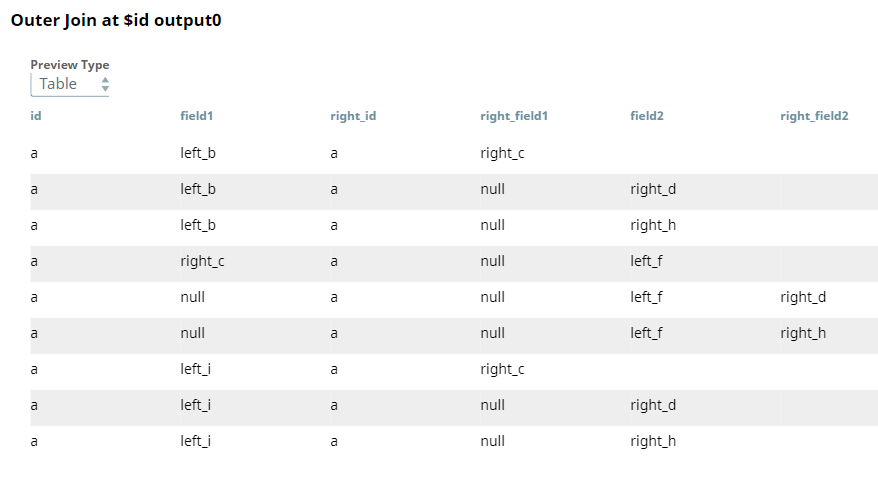Select the 'field1' column header
Viewport: 878px width, 483px height.
(197, 116)
